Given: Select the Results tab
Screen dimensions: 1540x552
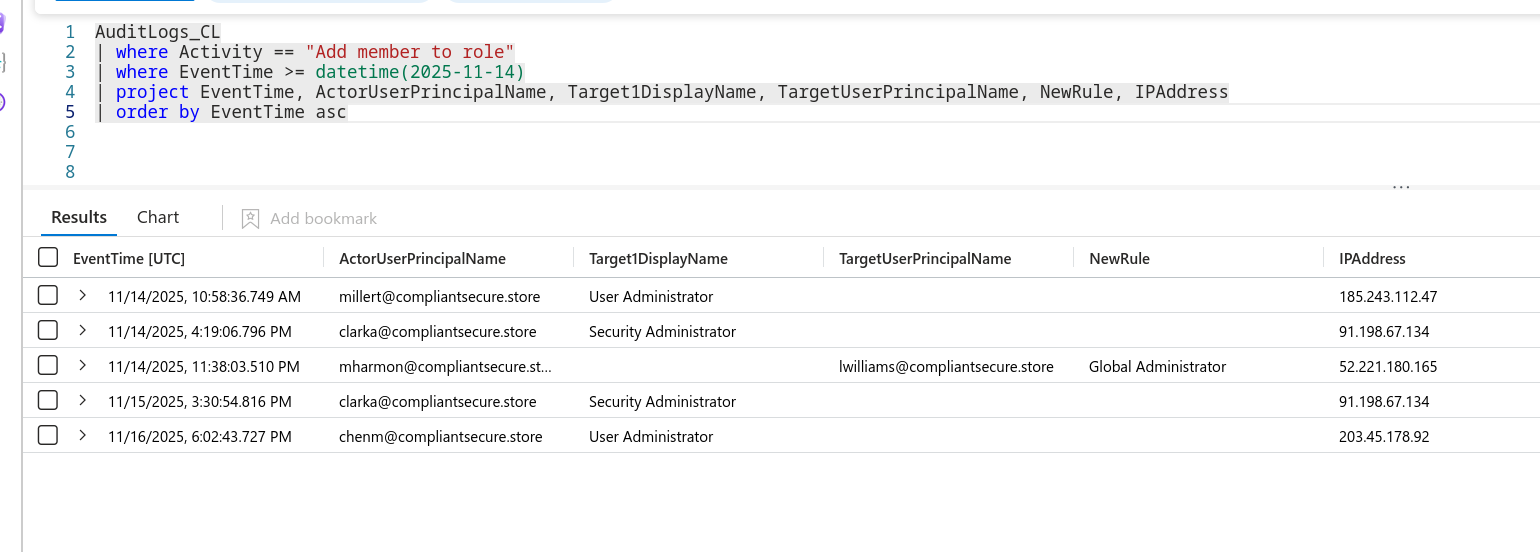Looking at the screenshot, I should pos(79,217).
